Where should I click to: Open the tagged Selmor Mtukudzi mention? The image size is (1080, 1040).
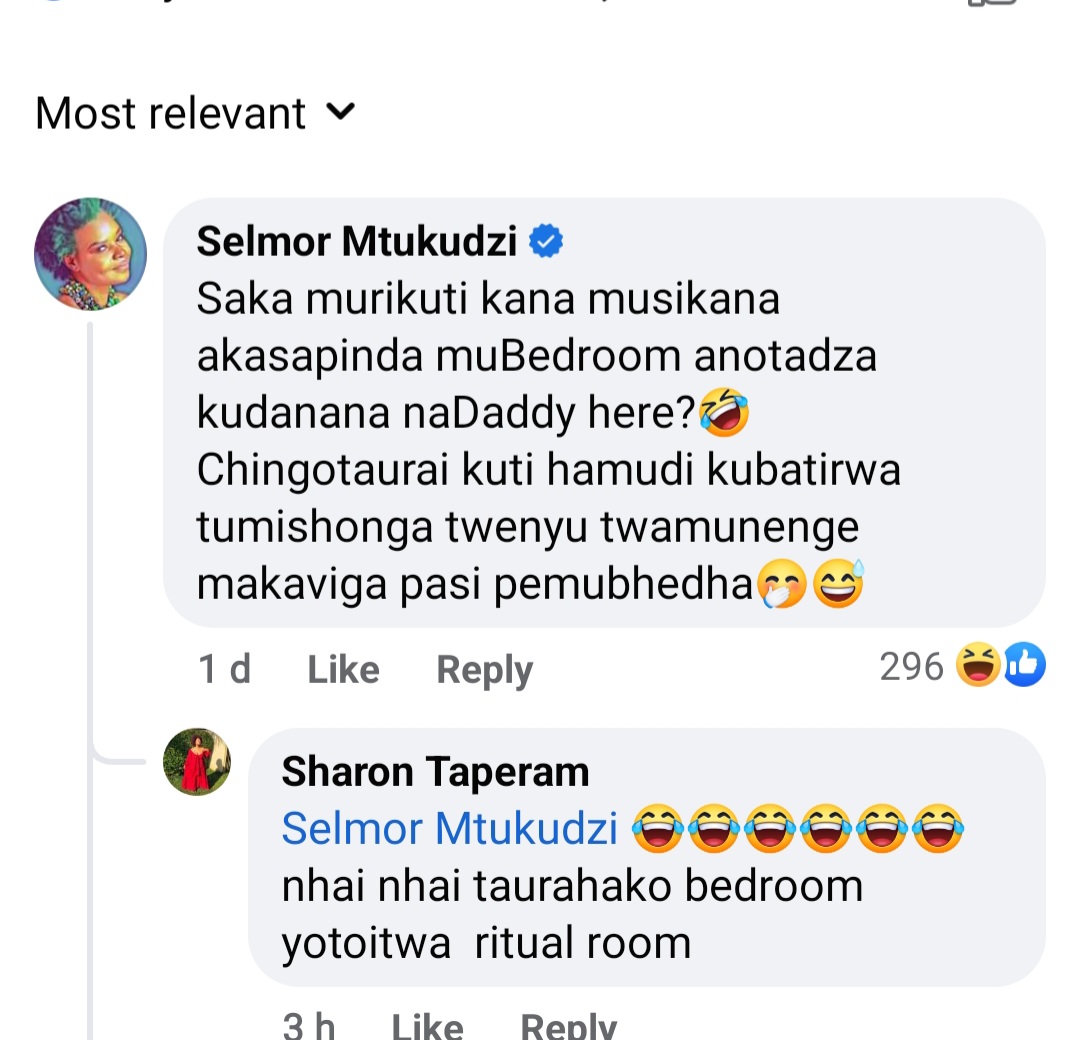click(450, 828)
